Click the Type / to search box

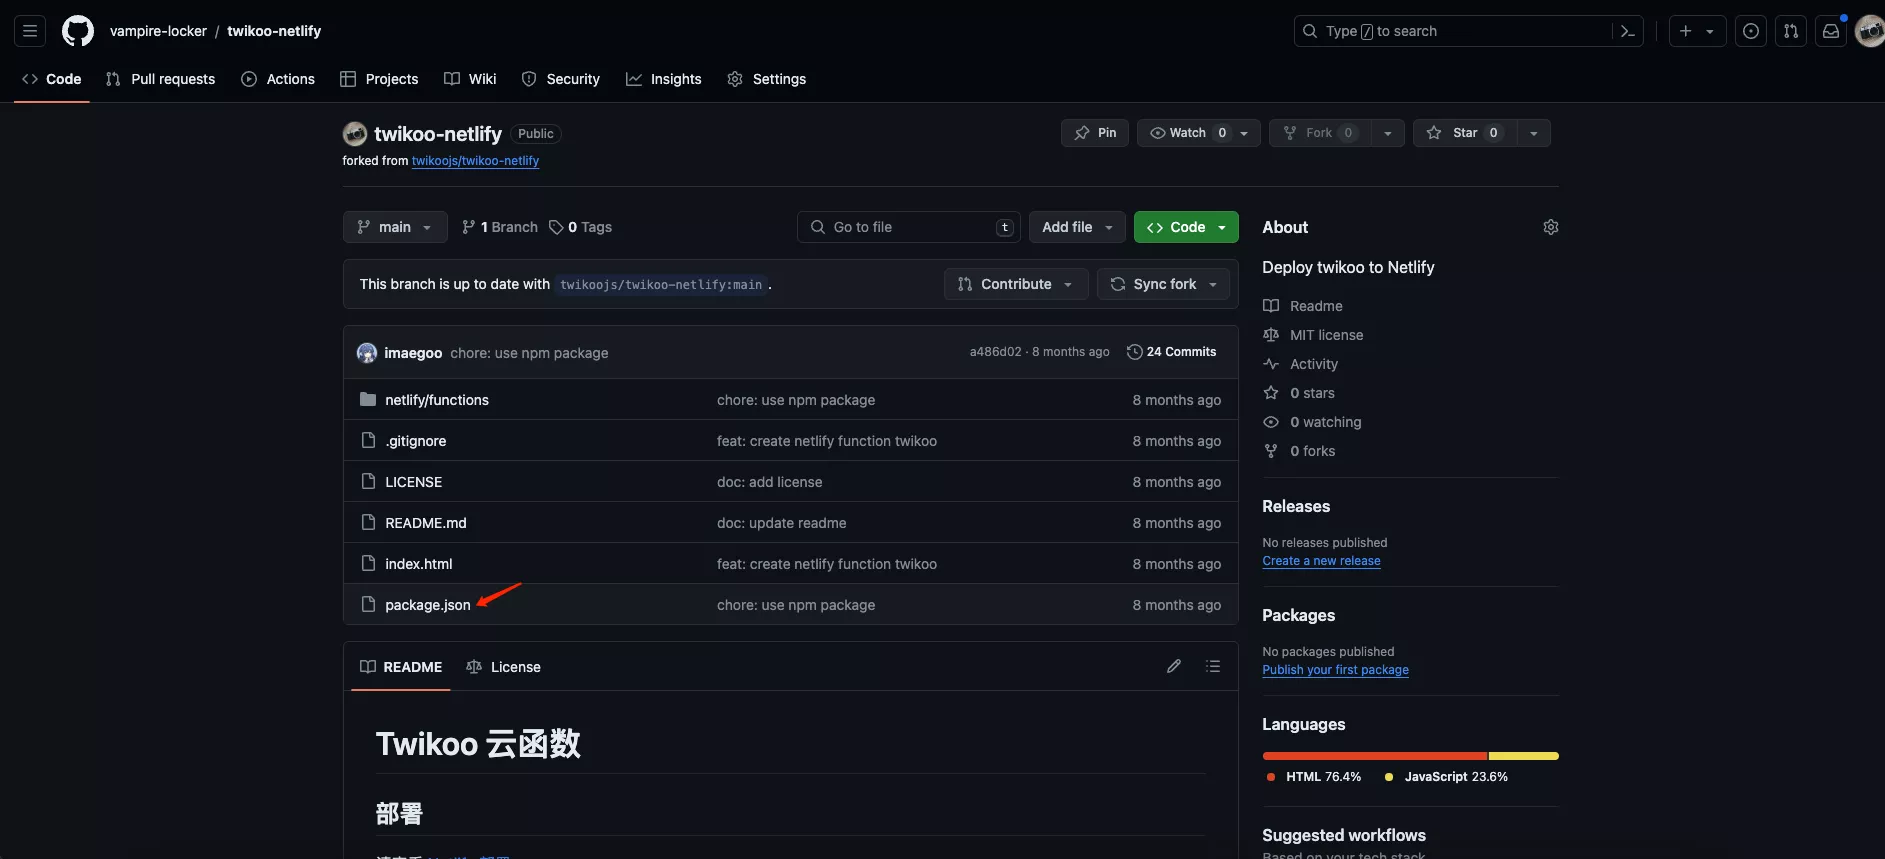coord(1469,31)
